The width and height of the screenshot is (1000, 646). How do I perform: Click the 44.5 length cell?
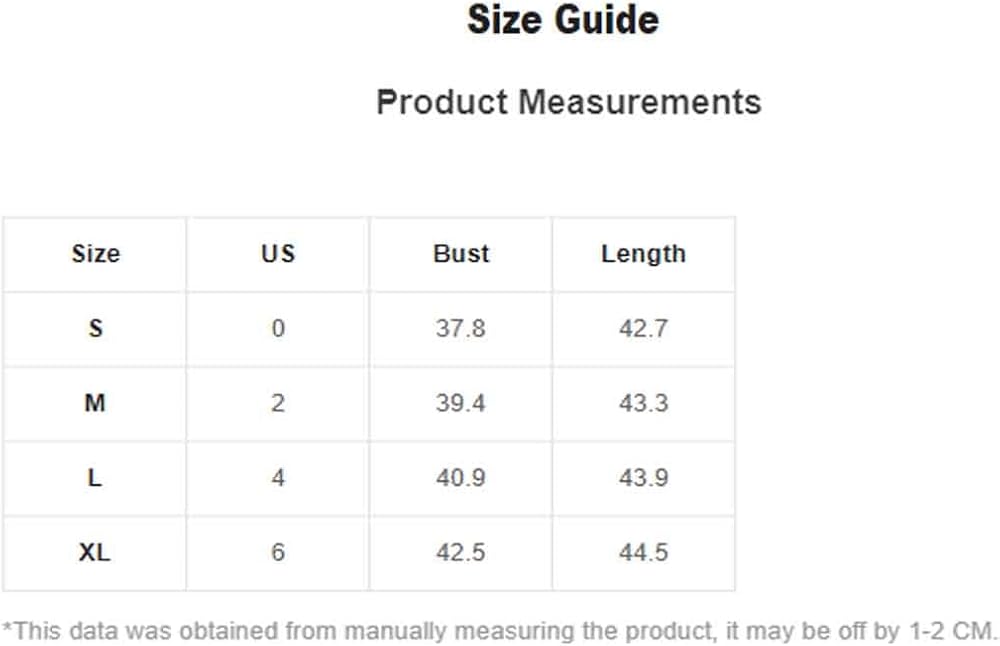coord(643,553)
